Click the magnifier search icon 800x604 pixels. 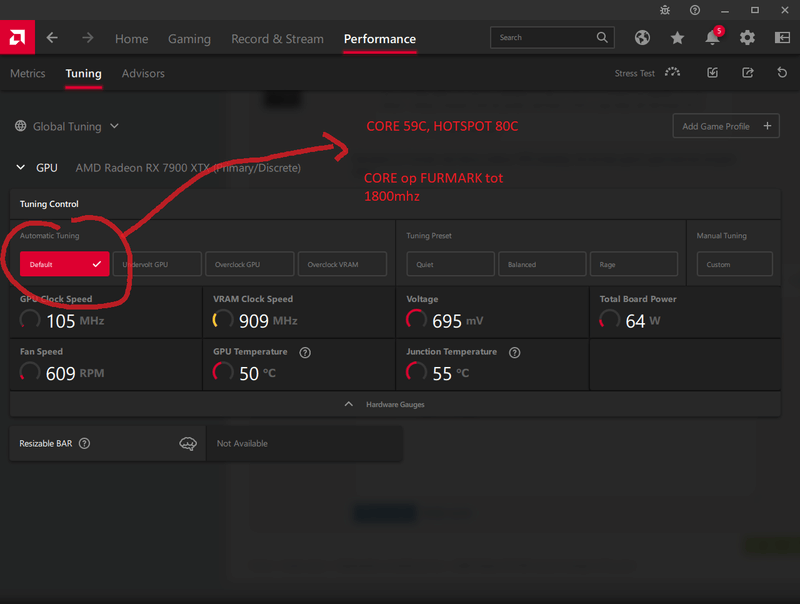(x=602, y=37)
